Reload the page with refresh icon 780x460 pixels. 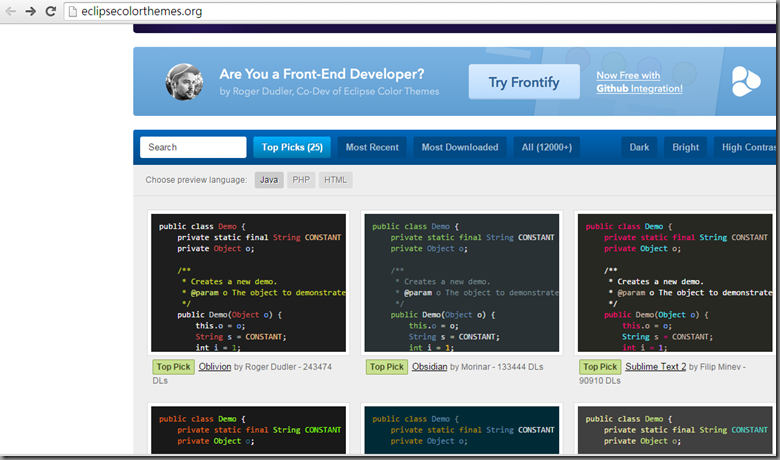[x=51, y=11]
